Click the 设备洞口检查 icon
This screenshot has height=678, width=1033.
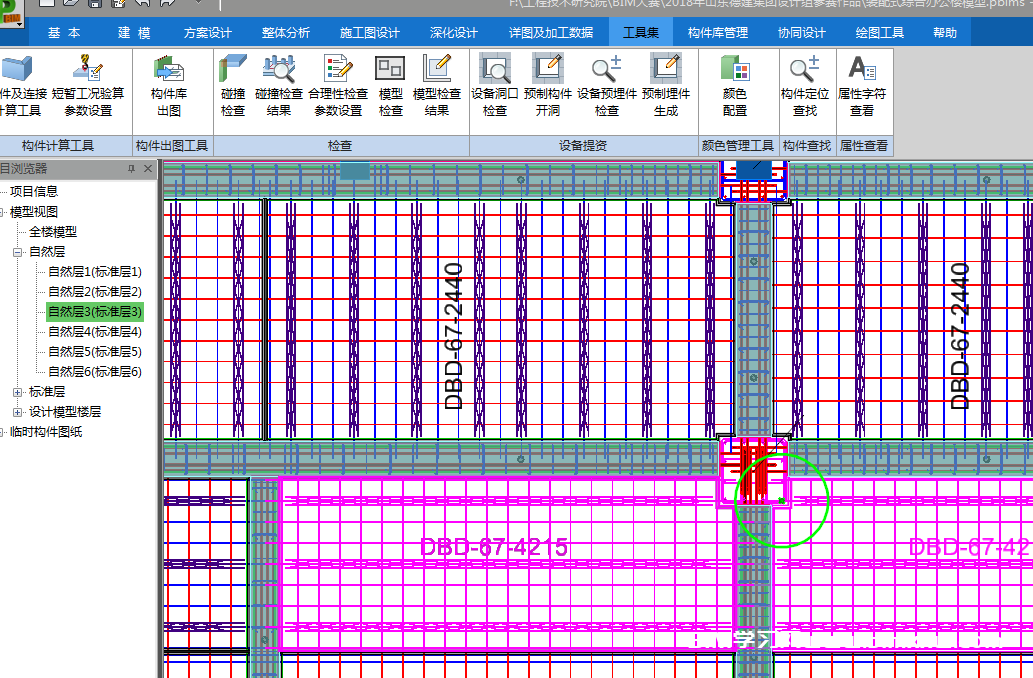coord(495,85)
